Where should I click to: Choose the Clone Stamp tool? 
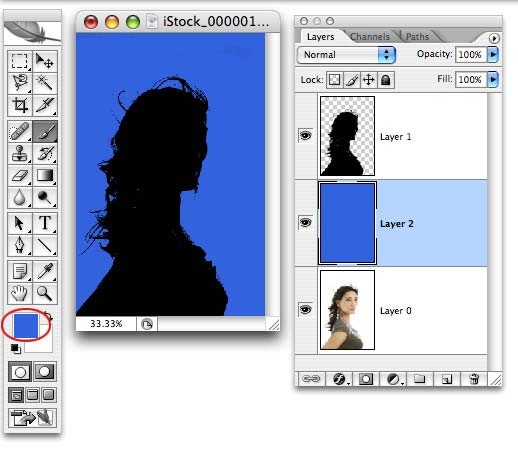click(x=20, y=153)
